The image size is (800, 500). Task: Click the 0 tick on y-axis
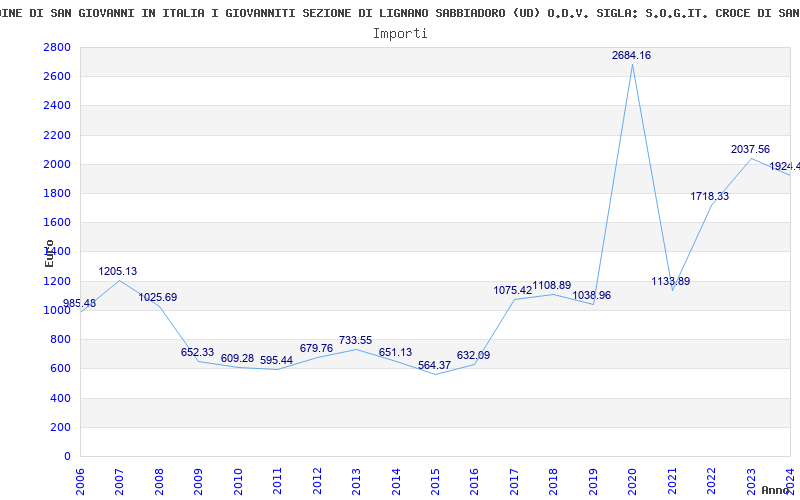coord(66,457)
